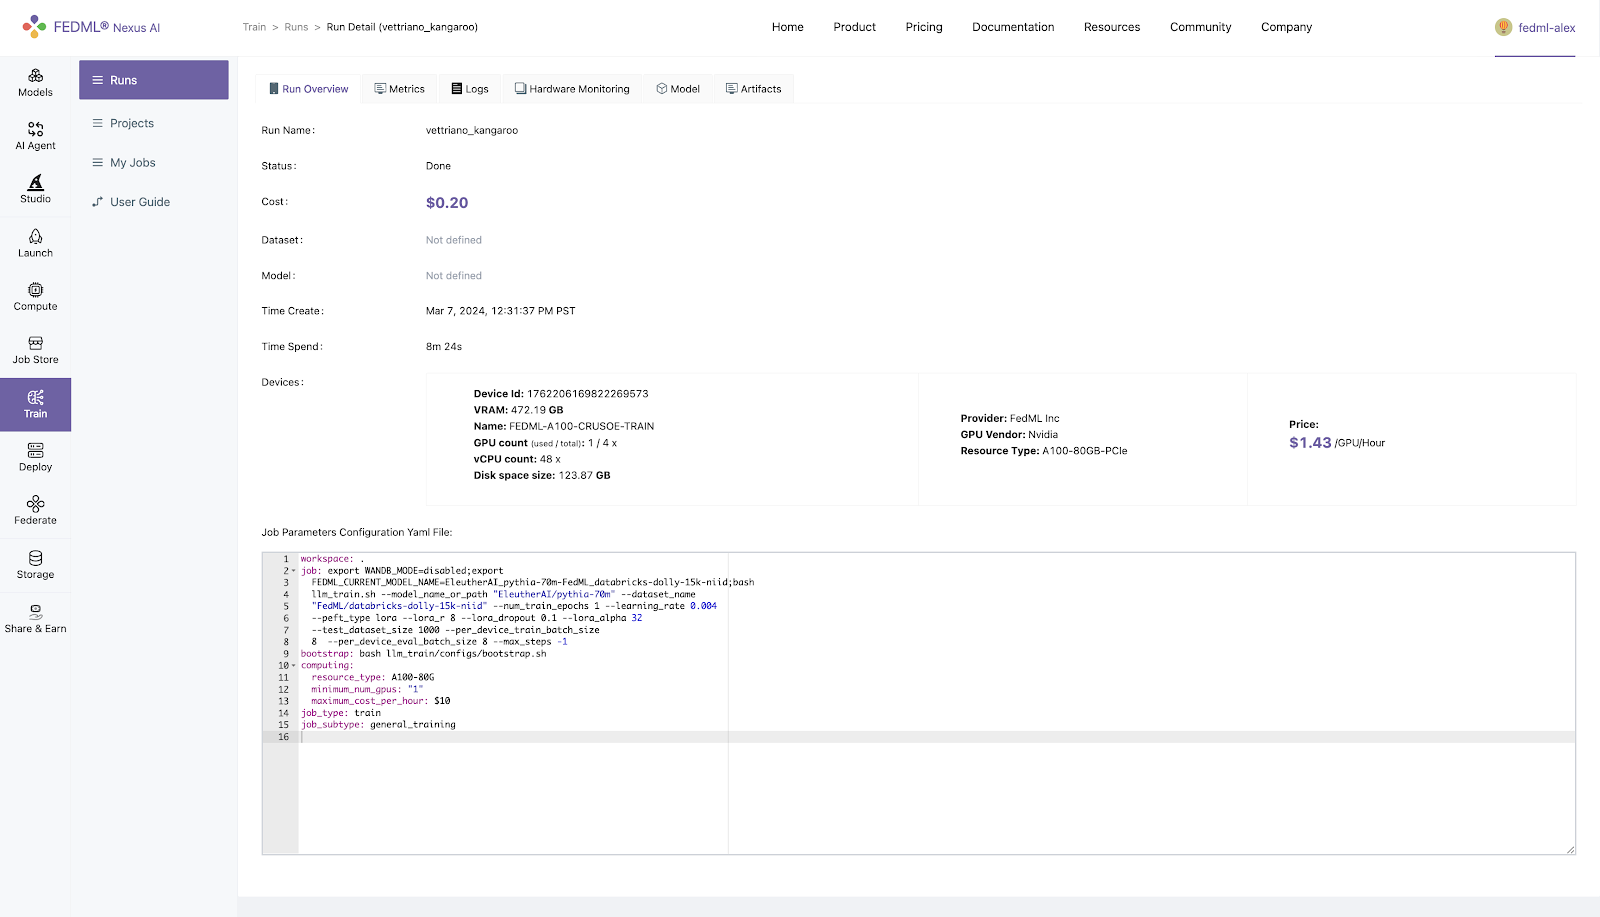1600x917 pixels.
Task: Click the Train breadcrumb link
Action: (x=254, y=27)
